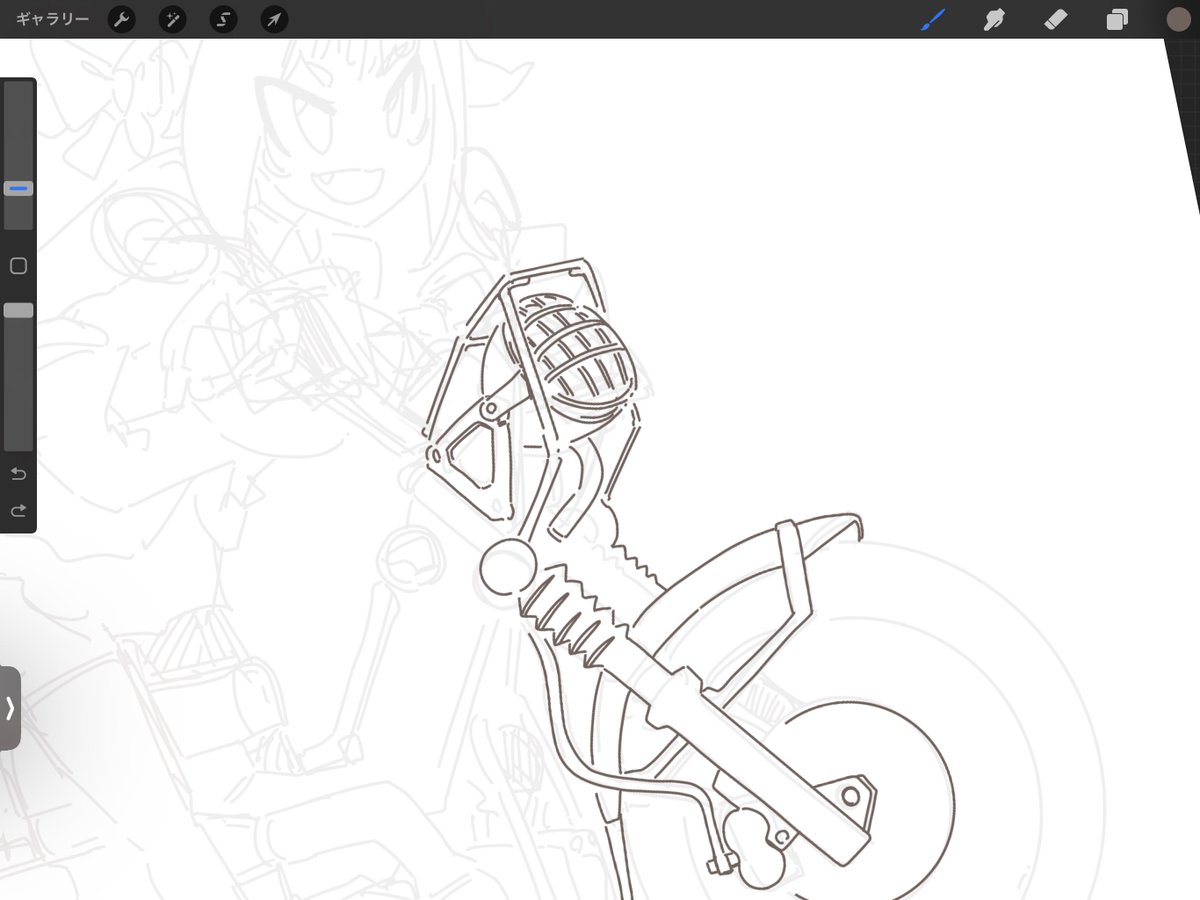Select the Brush tool

[932, 19]
